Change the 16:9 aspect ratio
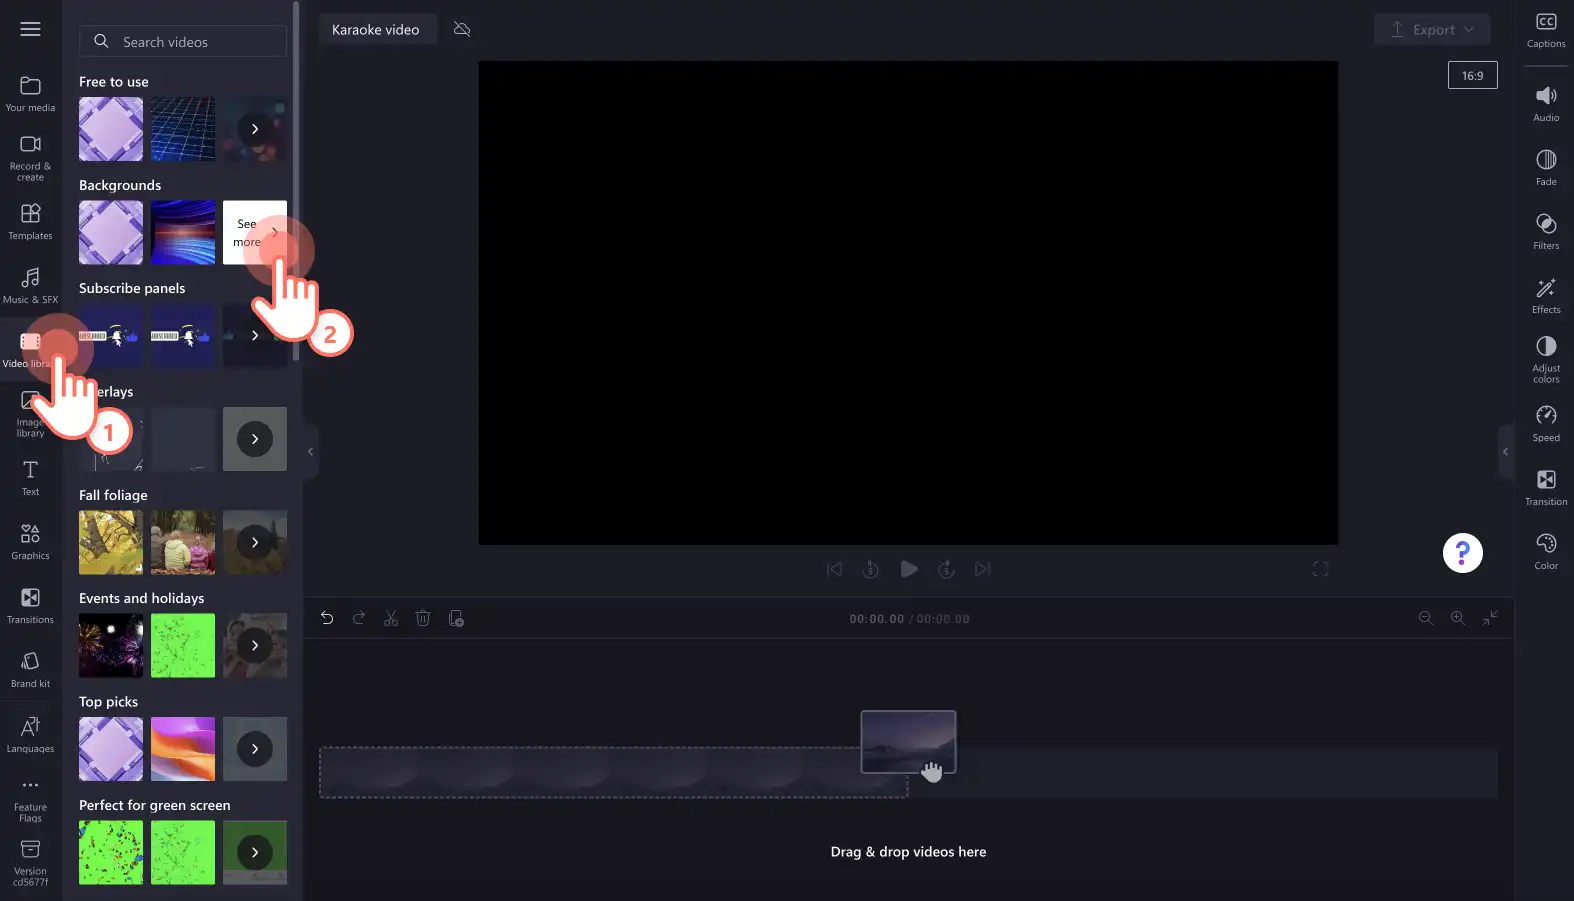Viewport: 1574px width, 901px height. tap(1472, 75)
